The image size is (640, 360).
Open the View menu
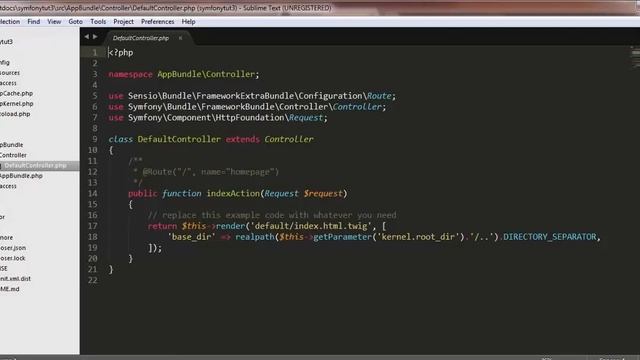(54, 22)
